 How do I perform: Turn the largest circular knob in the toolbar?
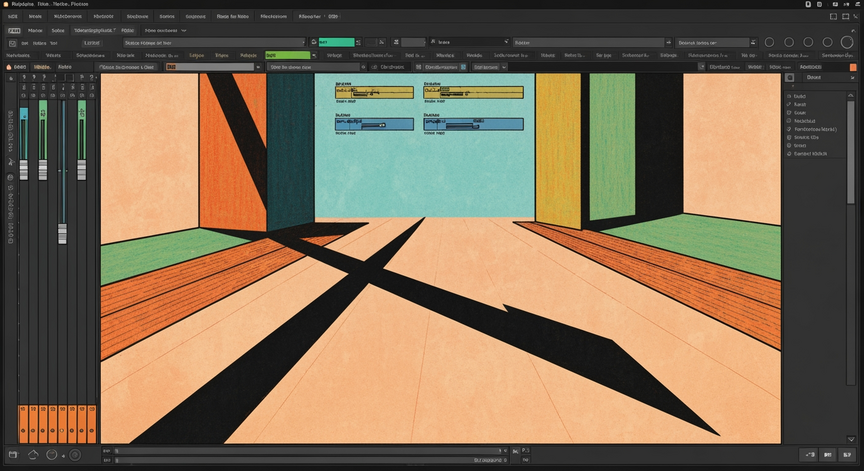[847, 42]
